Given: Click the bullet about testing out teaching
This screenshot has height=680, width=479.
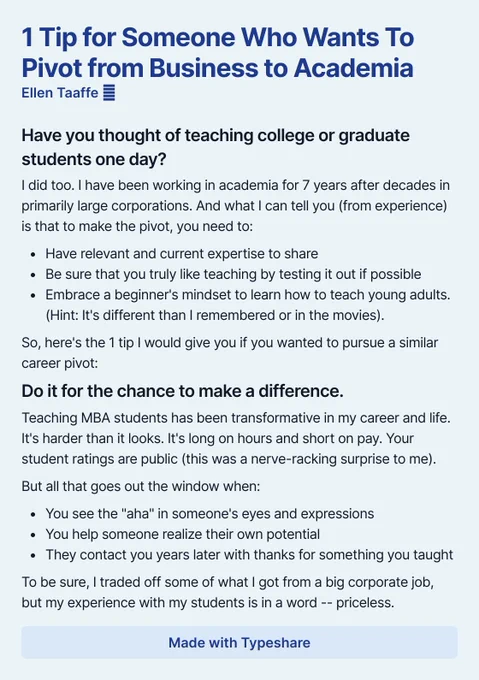Looking at the screenshot, I should [x=233, y=274].
